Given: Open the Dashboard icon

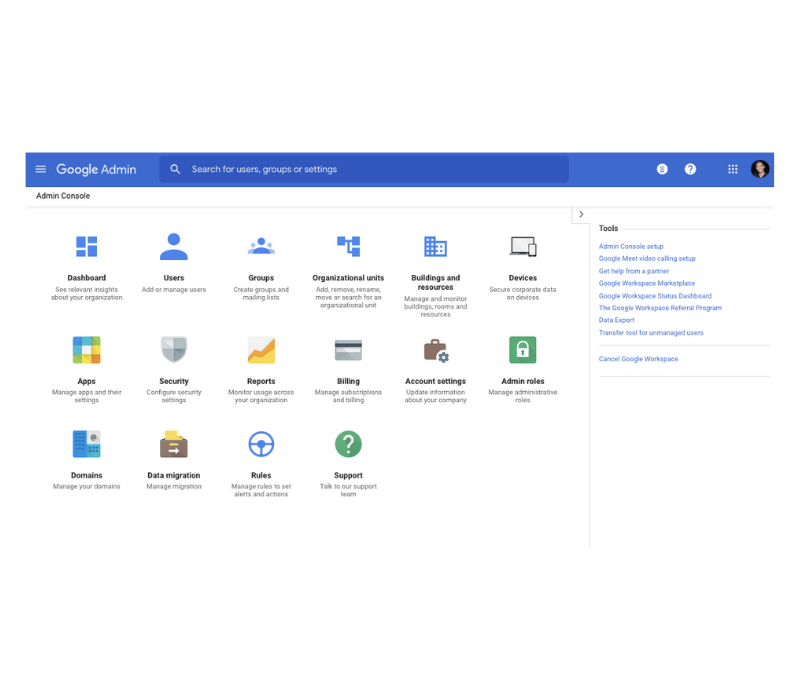Looking at the screenshot, I should [87, 246].
